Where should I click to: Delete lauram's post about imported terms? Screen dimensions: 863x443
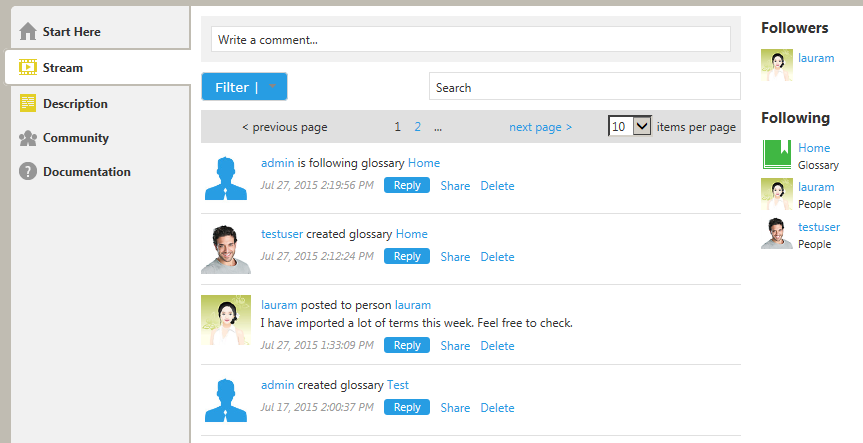point(497,346)
